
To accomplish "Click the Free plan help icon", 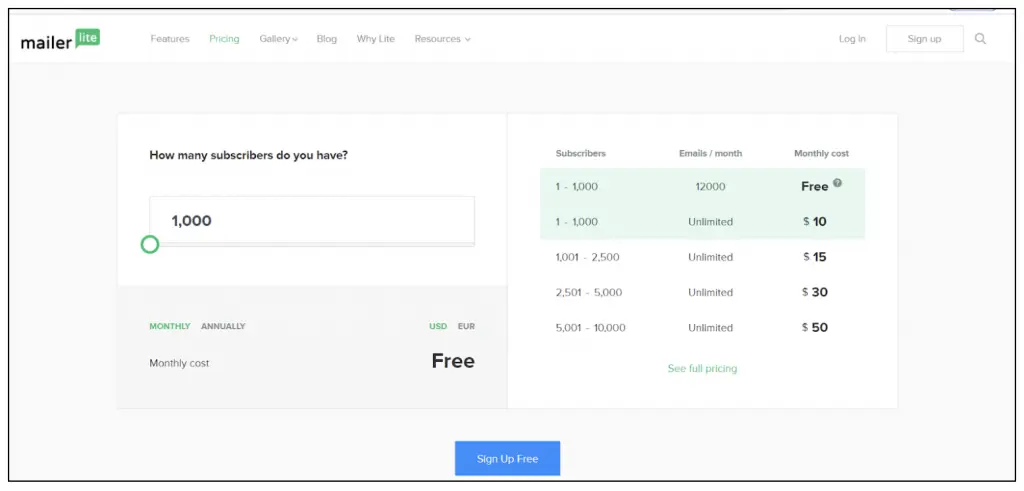I will point(837,183).
